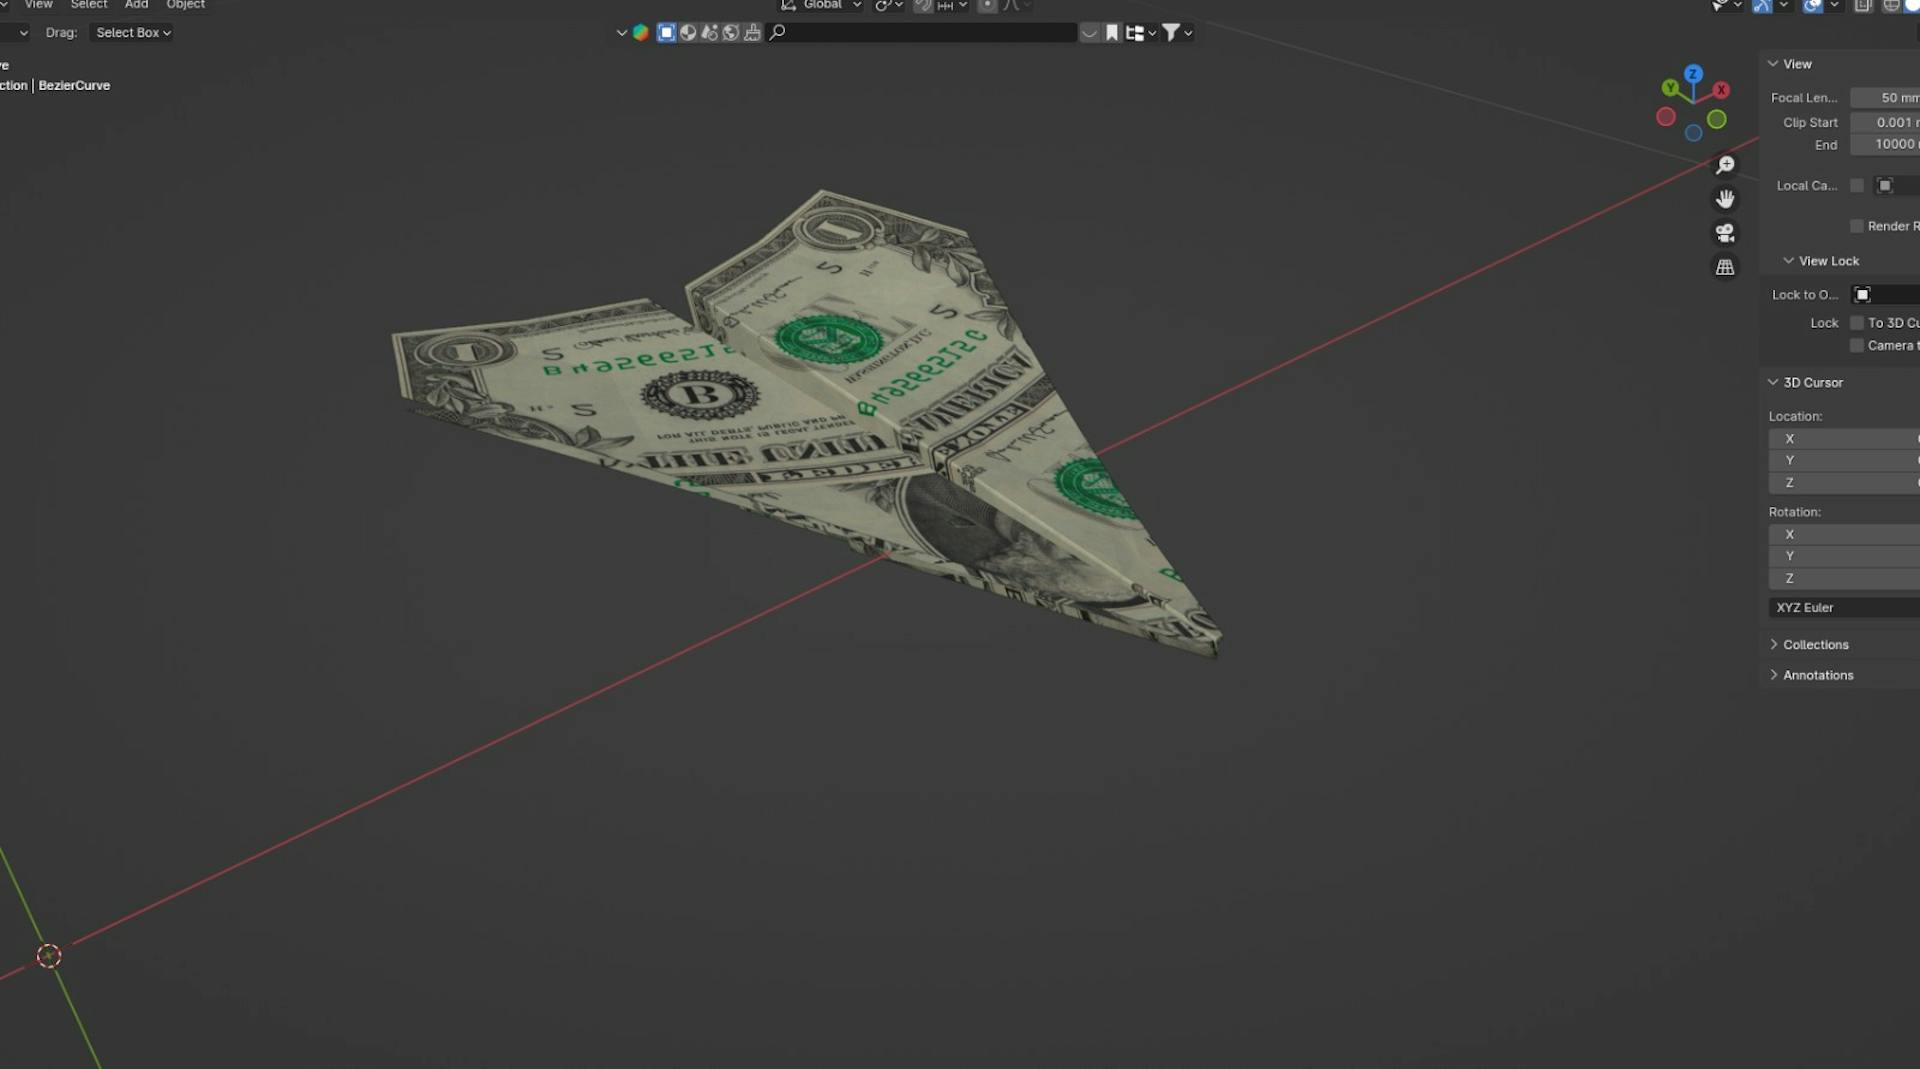Select the hand pan view icon

pyautogui.click(x=1725, y=199)
